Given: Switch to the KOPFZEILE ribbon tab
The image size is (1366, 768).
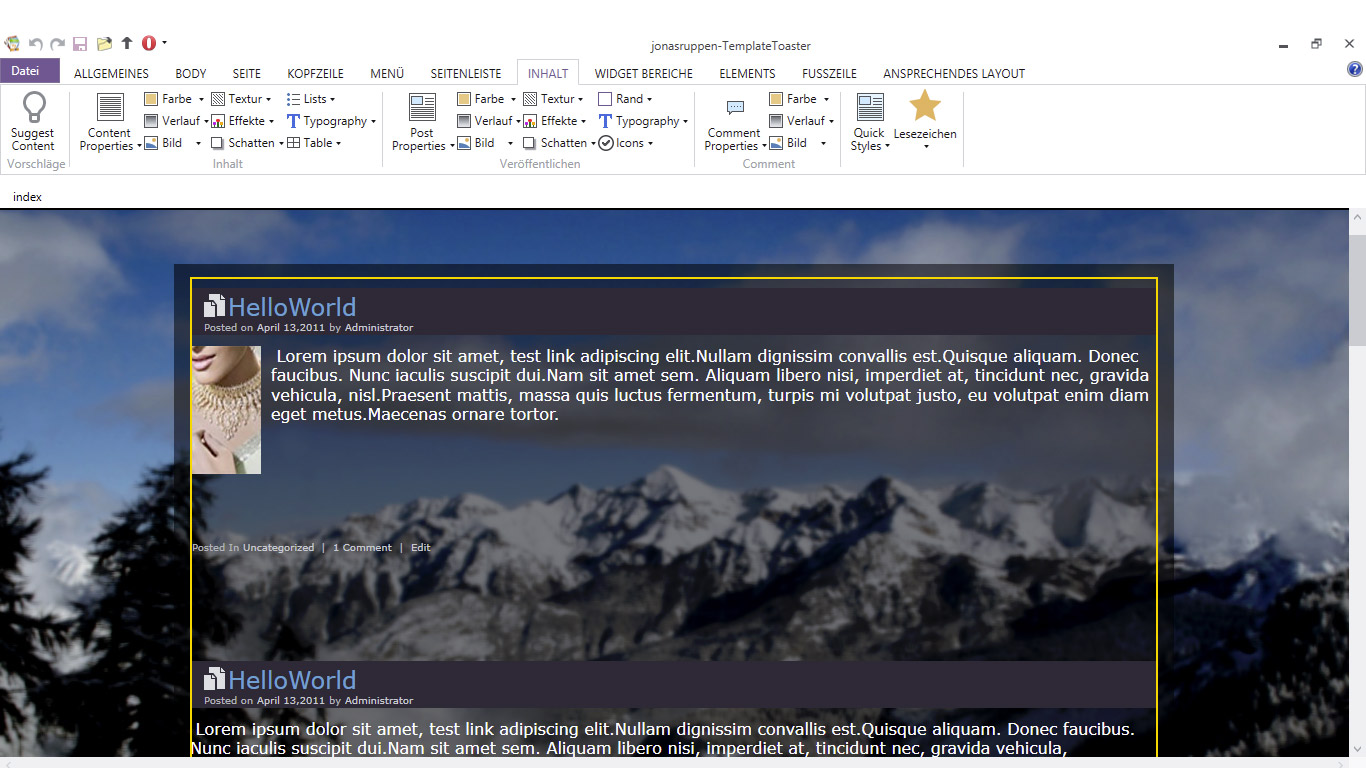Looking at the screenshot, I should click(315, 73).
